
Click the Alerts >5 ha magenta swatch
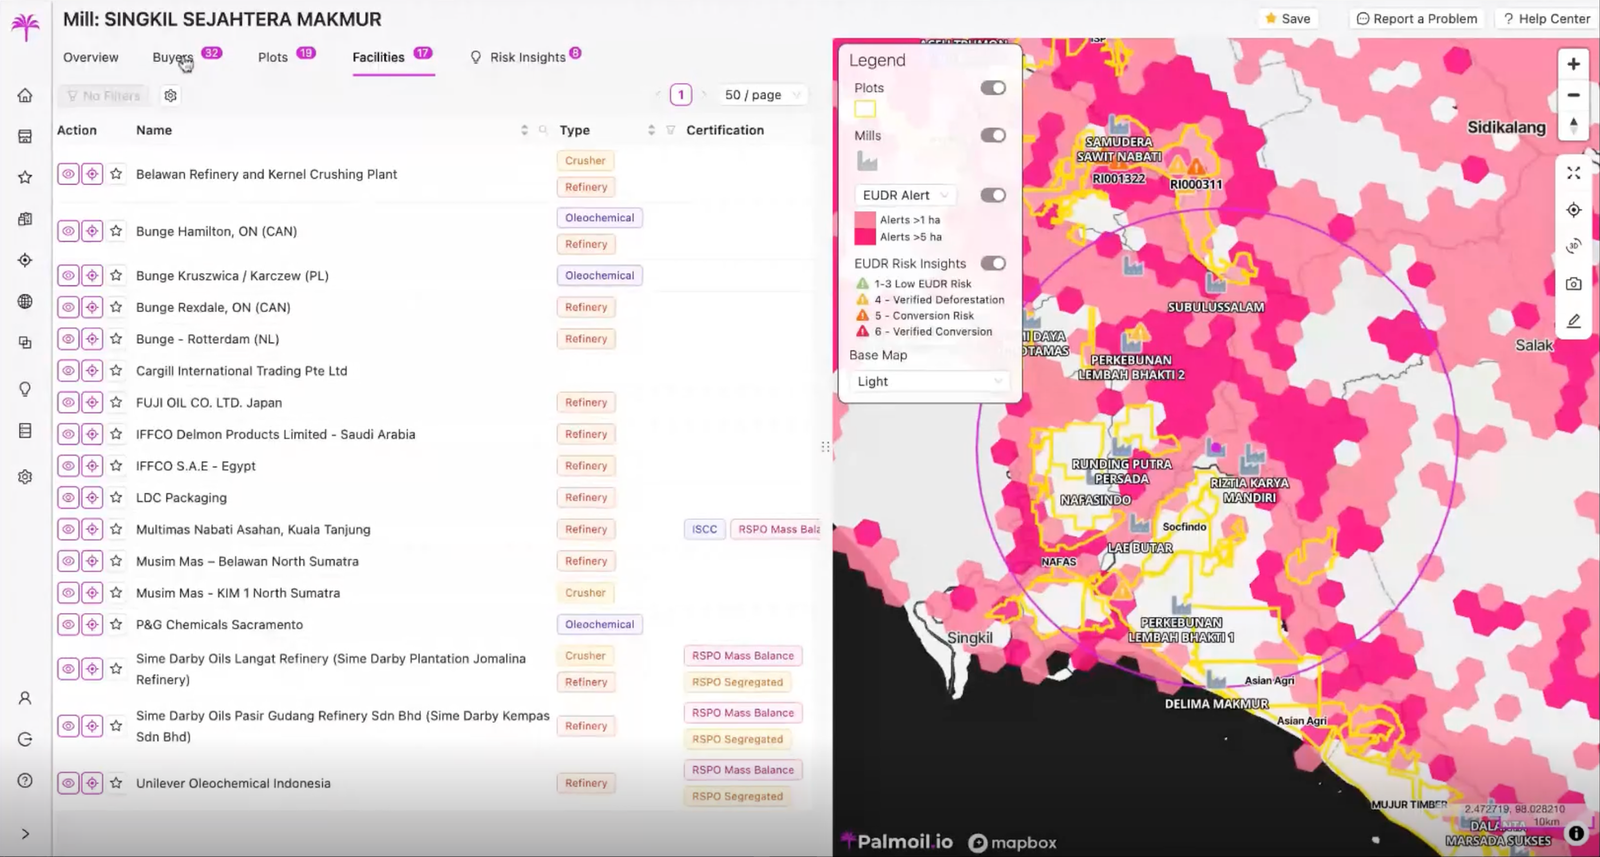tap(865, 237)
